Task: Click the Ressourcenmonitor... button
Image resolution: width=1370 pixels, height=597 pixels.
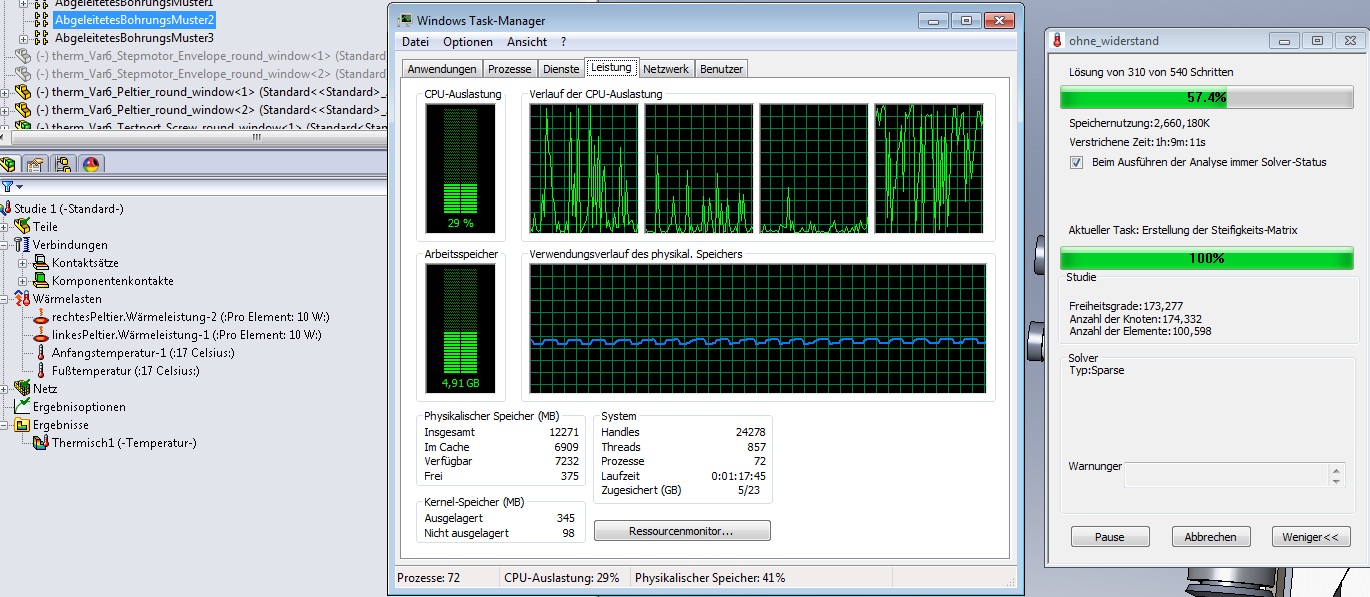Action: [x=682, y=531]
